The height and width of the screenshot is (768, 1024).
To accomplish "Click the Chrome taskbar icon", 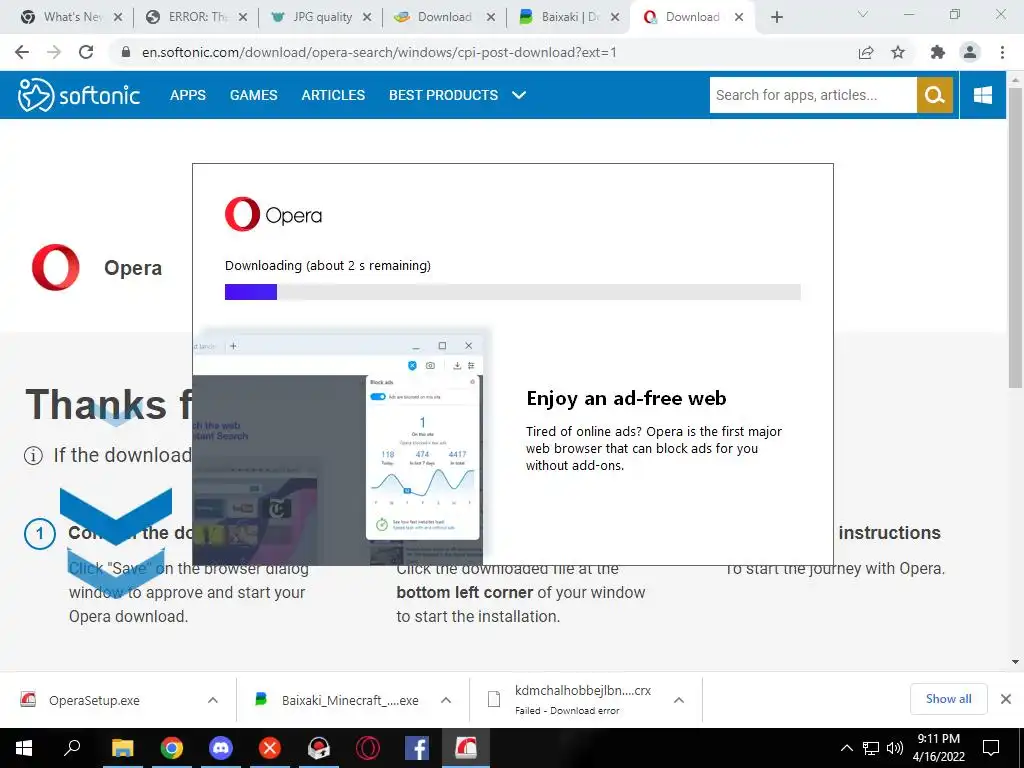I will [172, 748].
